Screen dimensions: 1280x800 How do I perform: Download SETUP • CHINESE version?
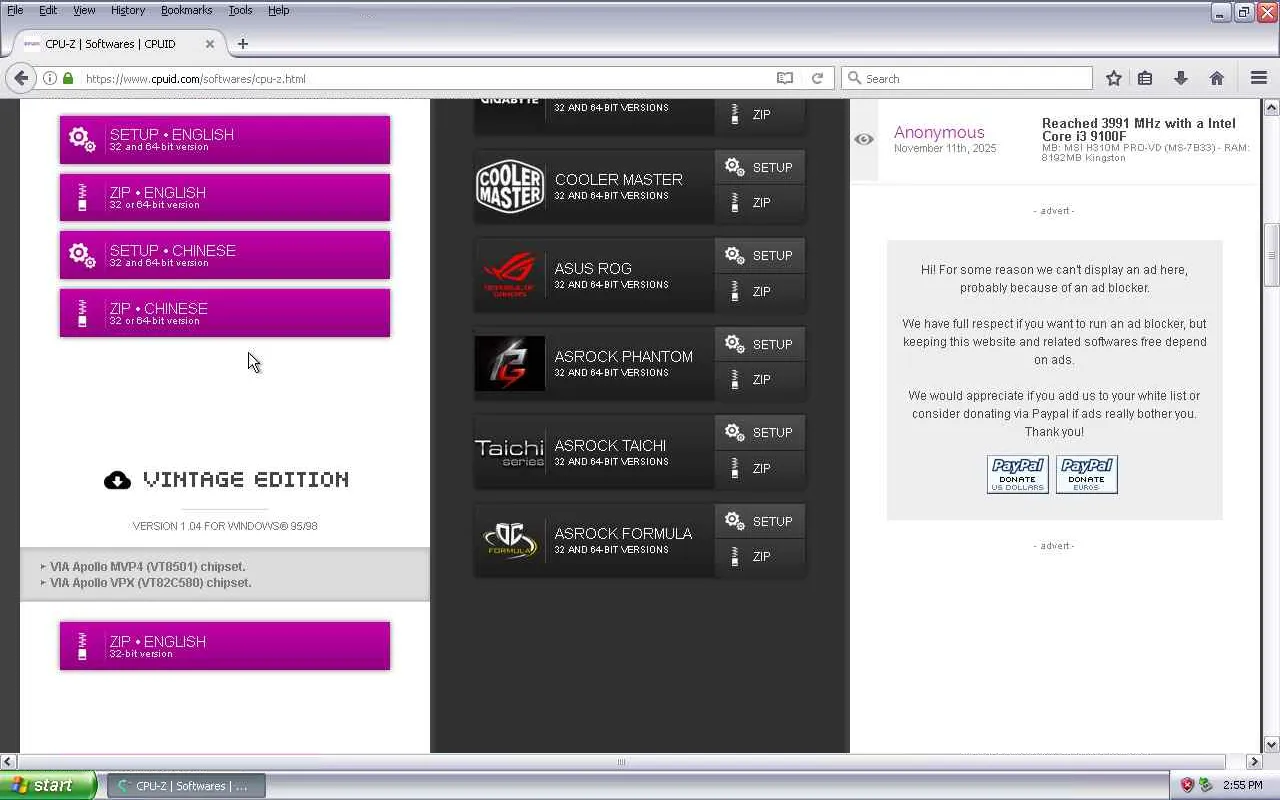225,256
